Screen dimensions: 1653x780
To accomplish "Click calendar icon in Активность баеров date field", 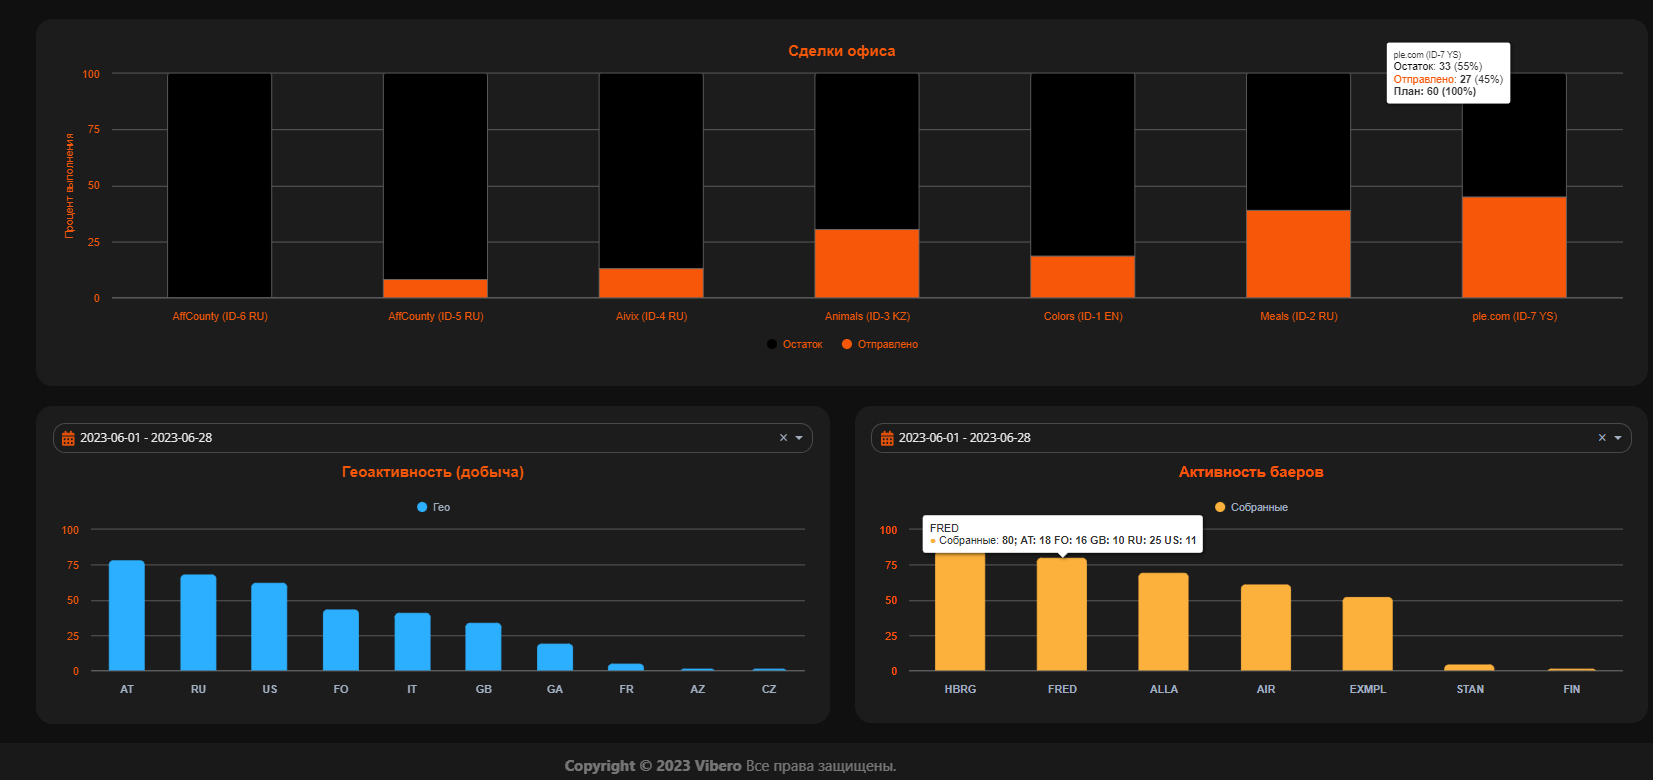I will coord(887,438).
